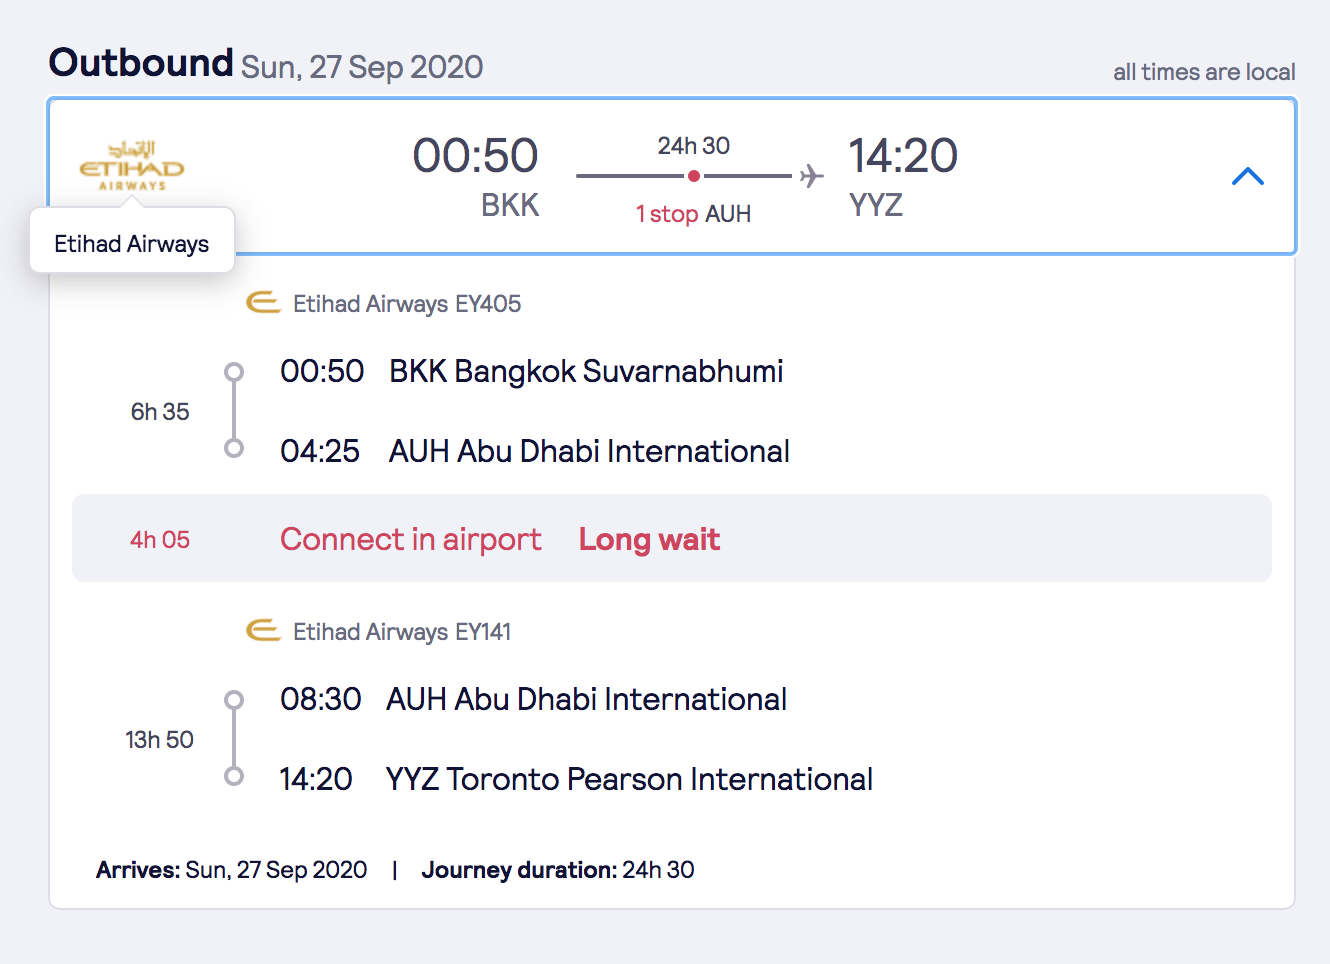
Task: Click the Etihad Airways logo in header
Action: coord(132,166)
